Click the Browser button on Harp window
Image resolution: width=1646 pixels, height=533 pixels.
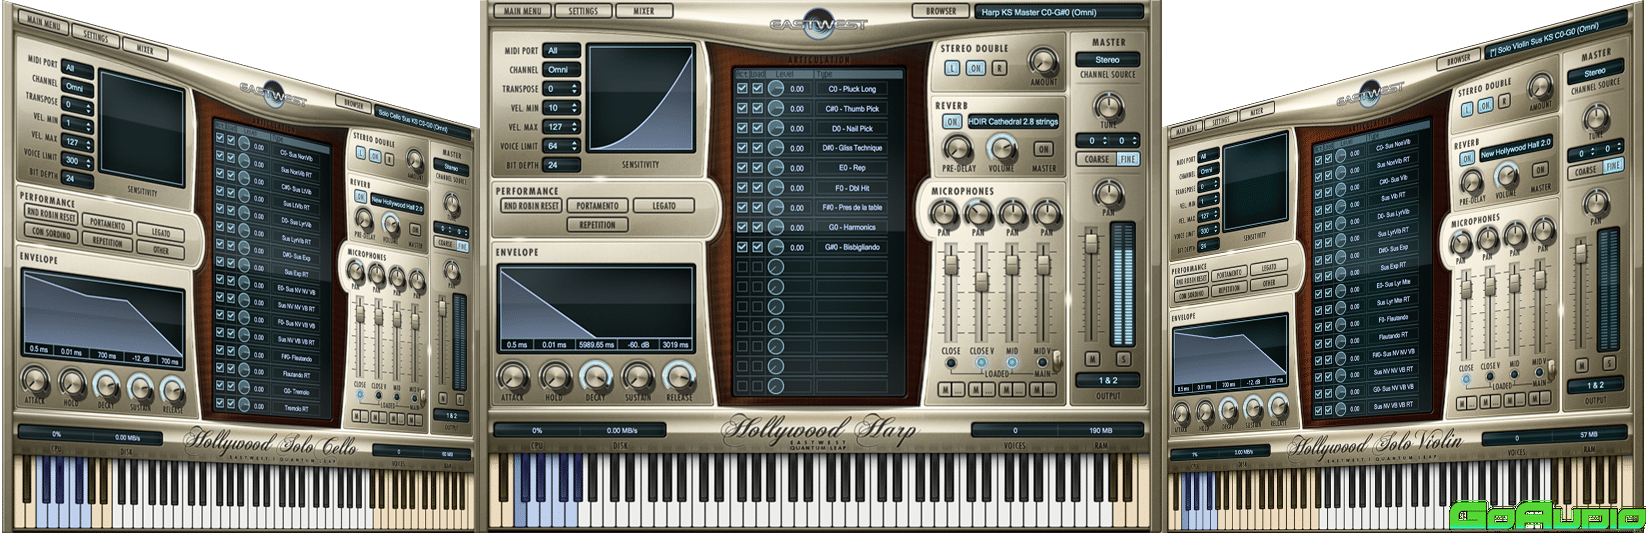click(x=940, y=11)
